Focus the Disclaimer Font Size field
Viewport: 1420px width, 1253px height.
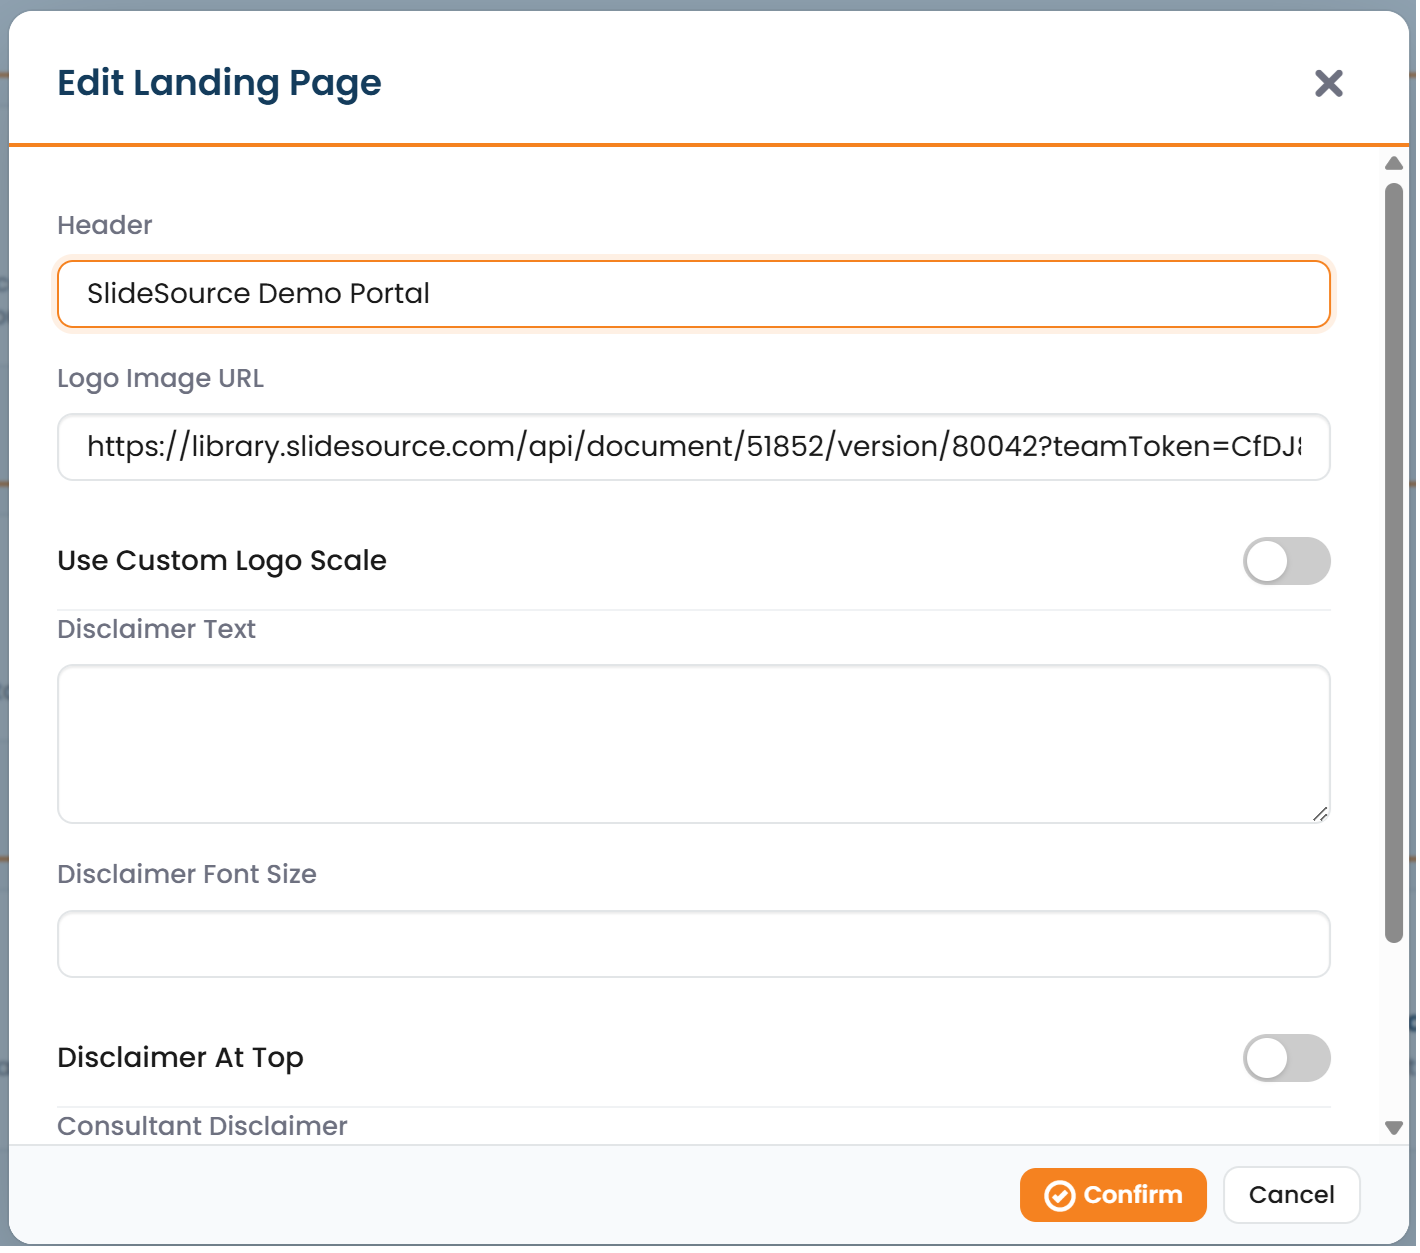[694, 944]
